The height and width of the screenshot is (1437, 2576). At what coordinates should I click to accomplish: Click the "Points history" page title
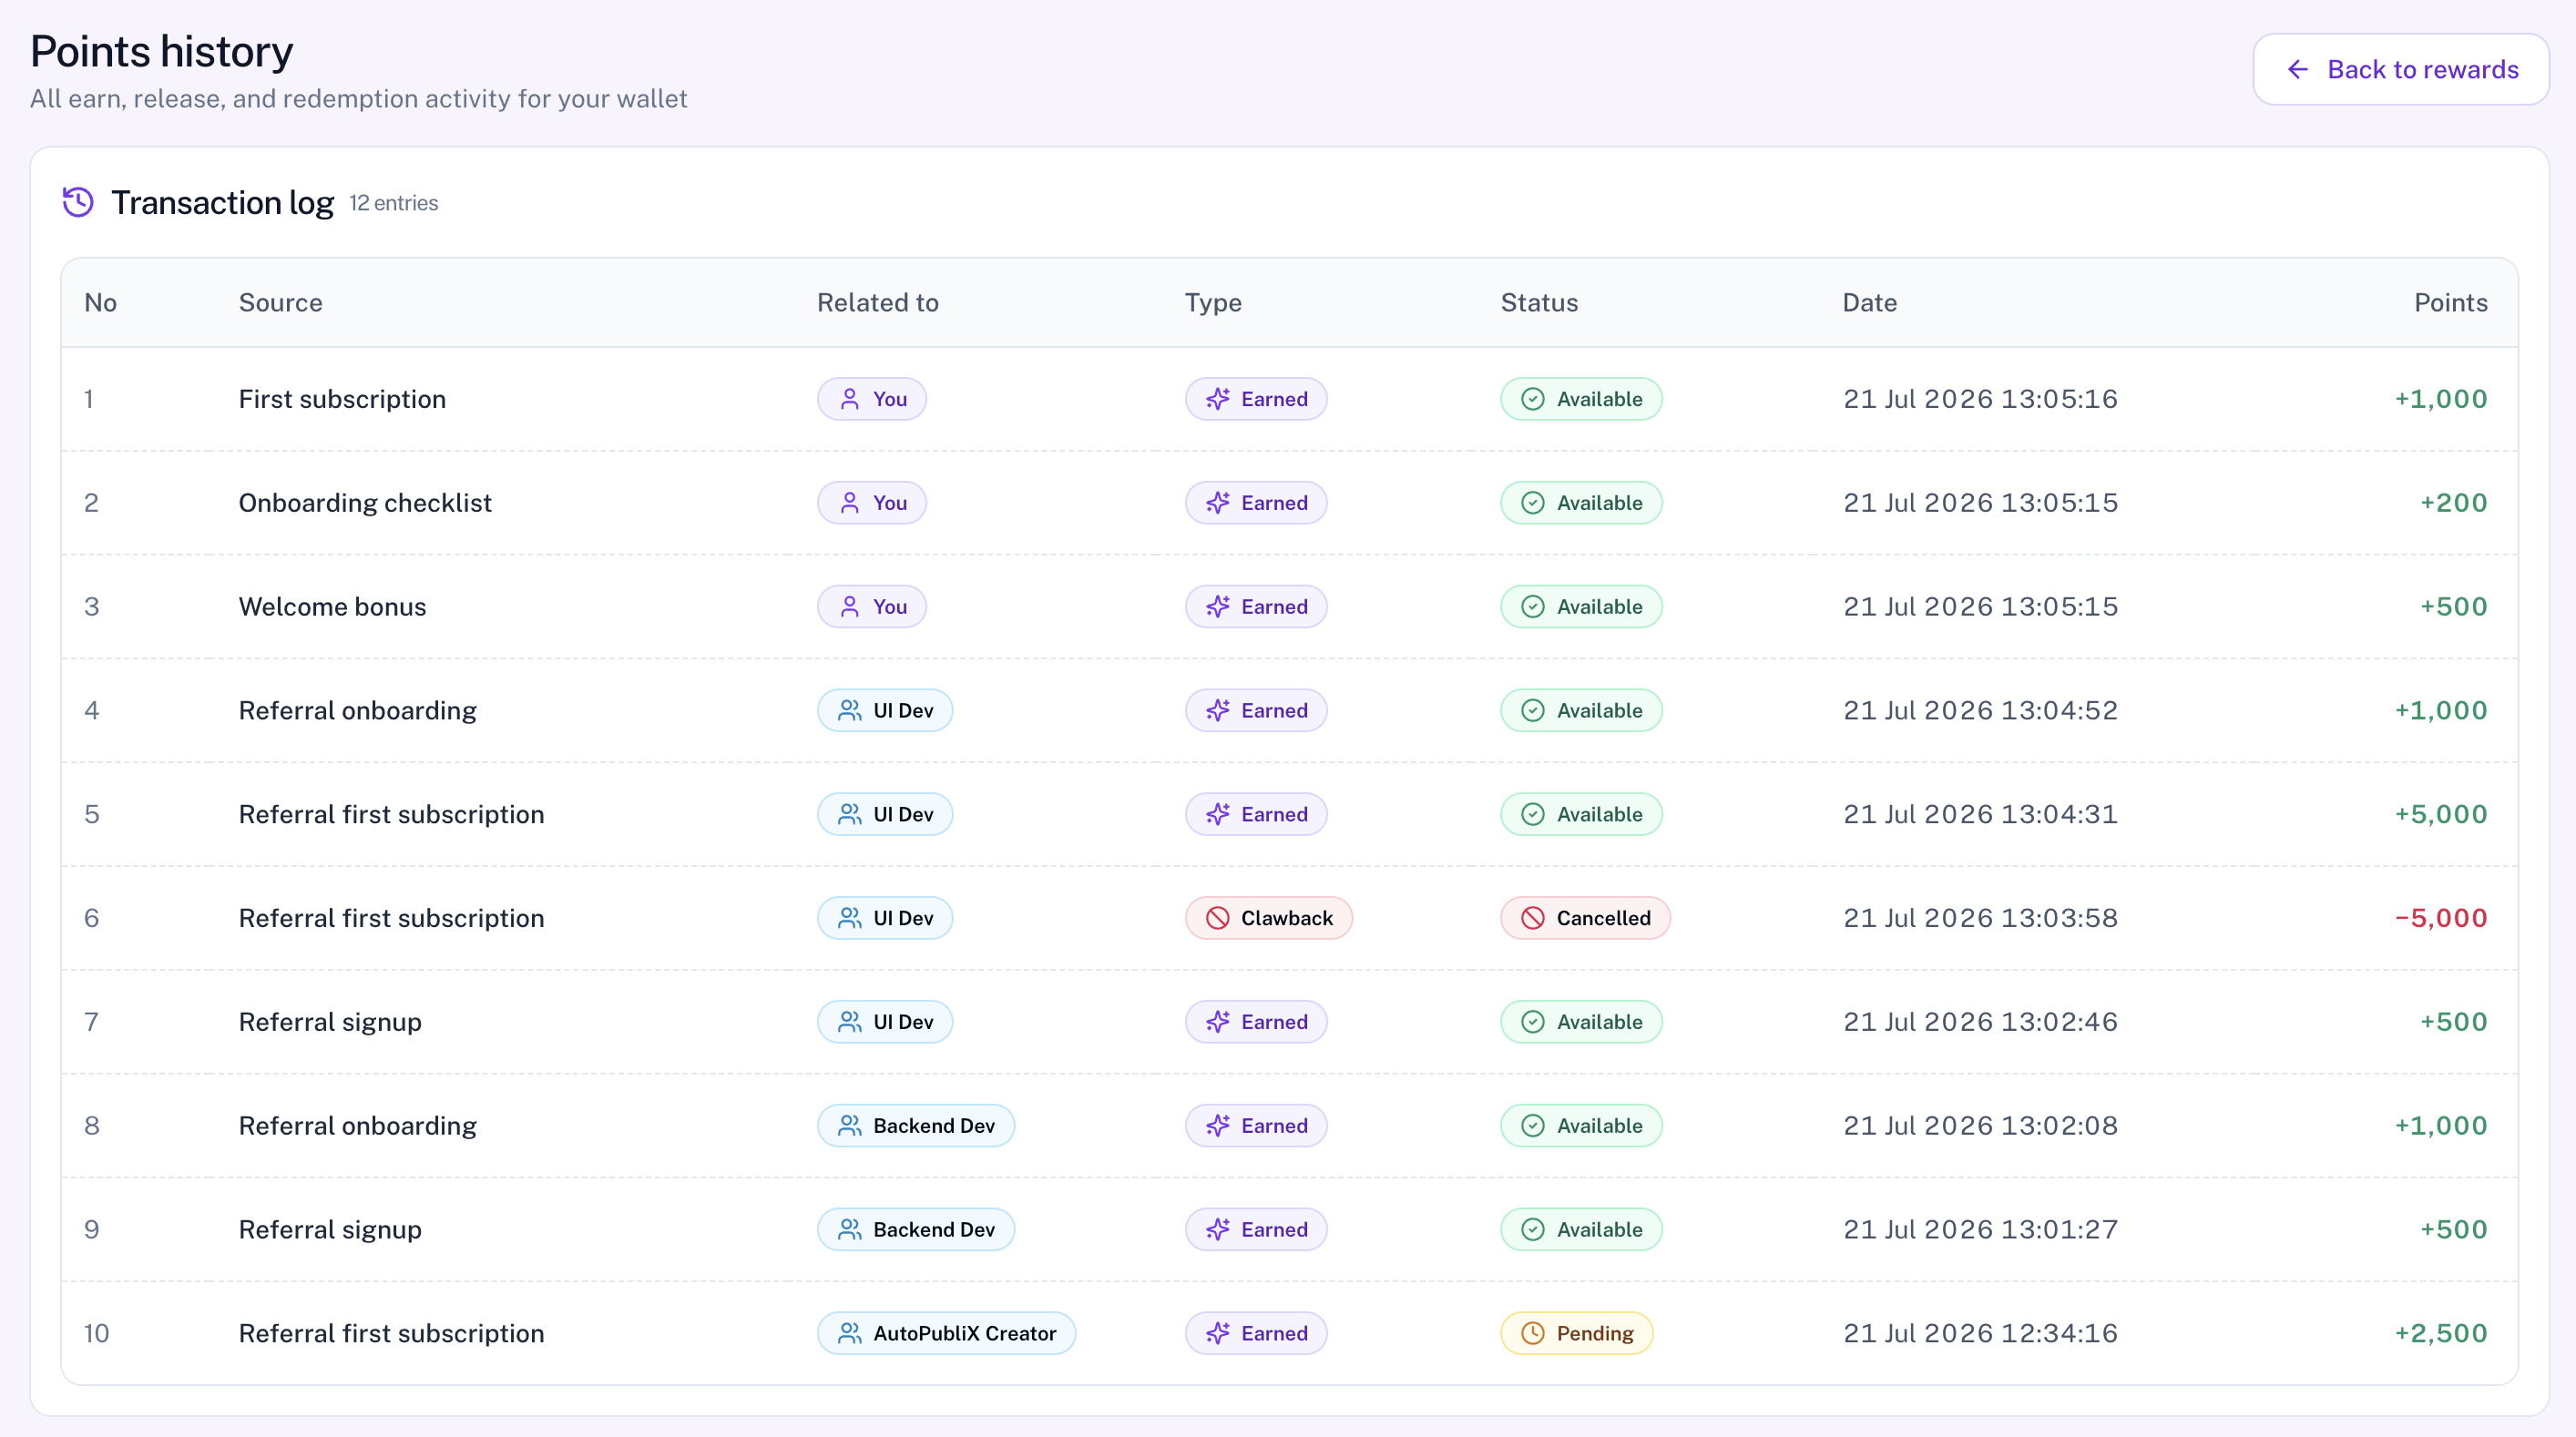(161, 51)
